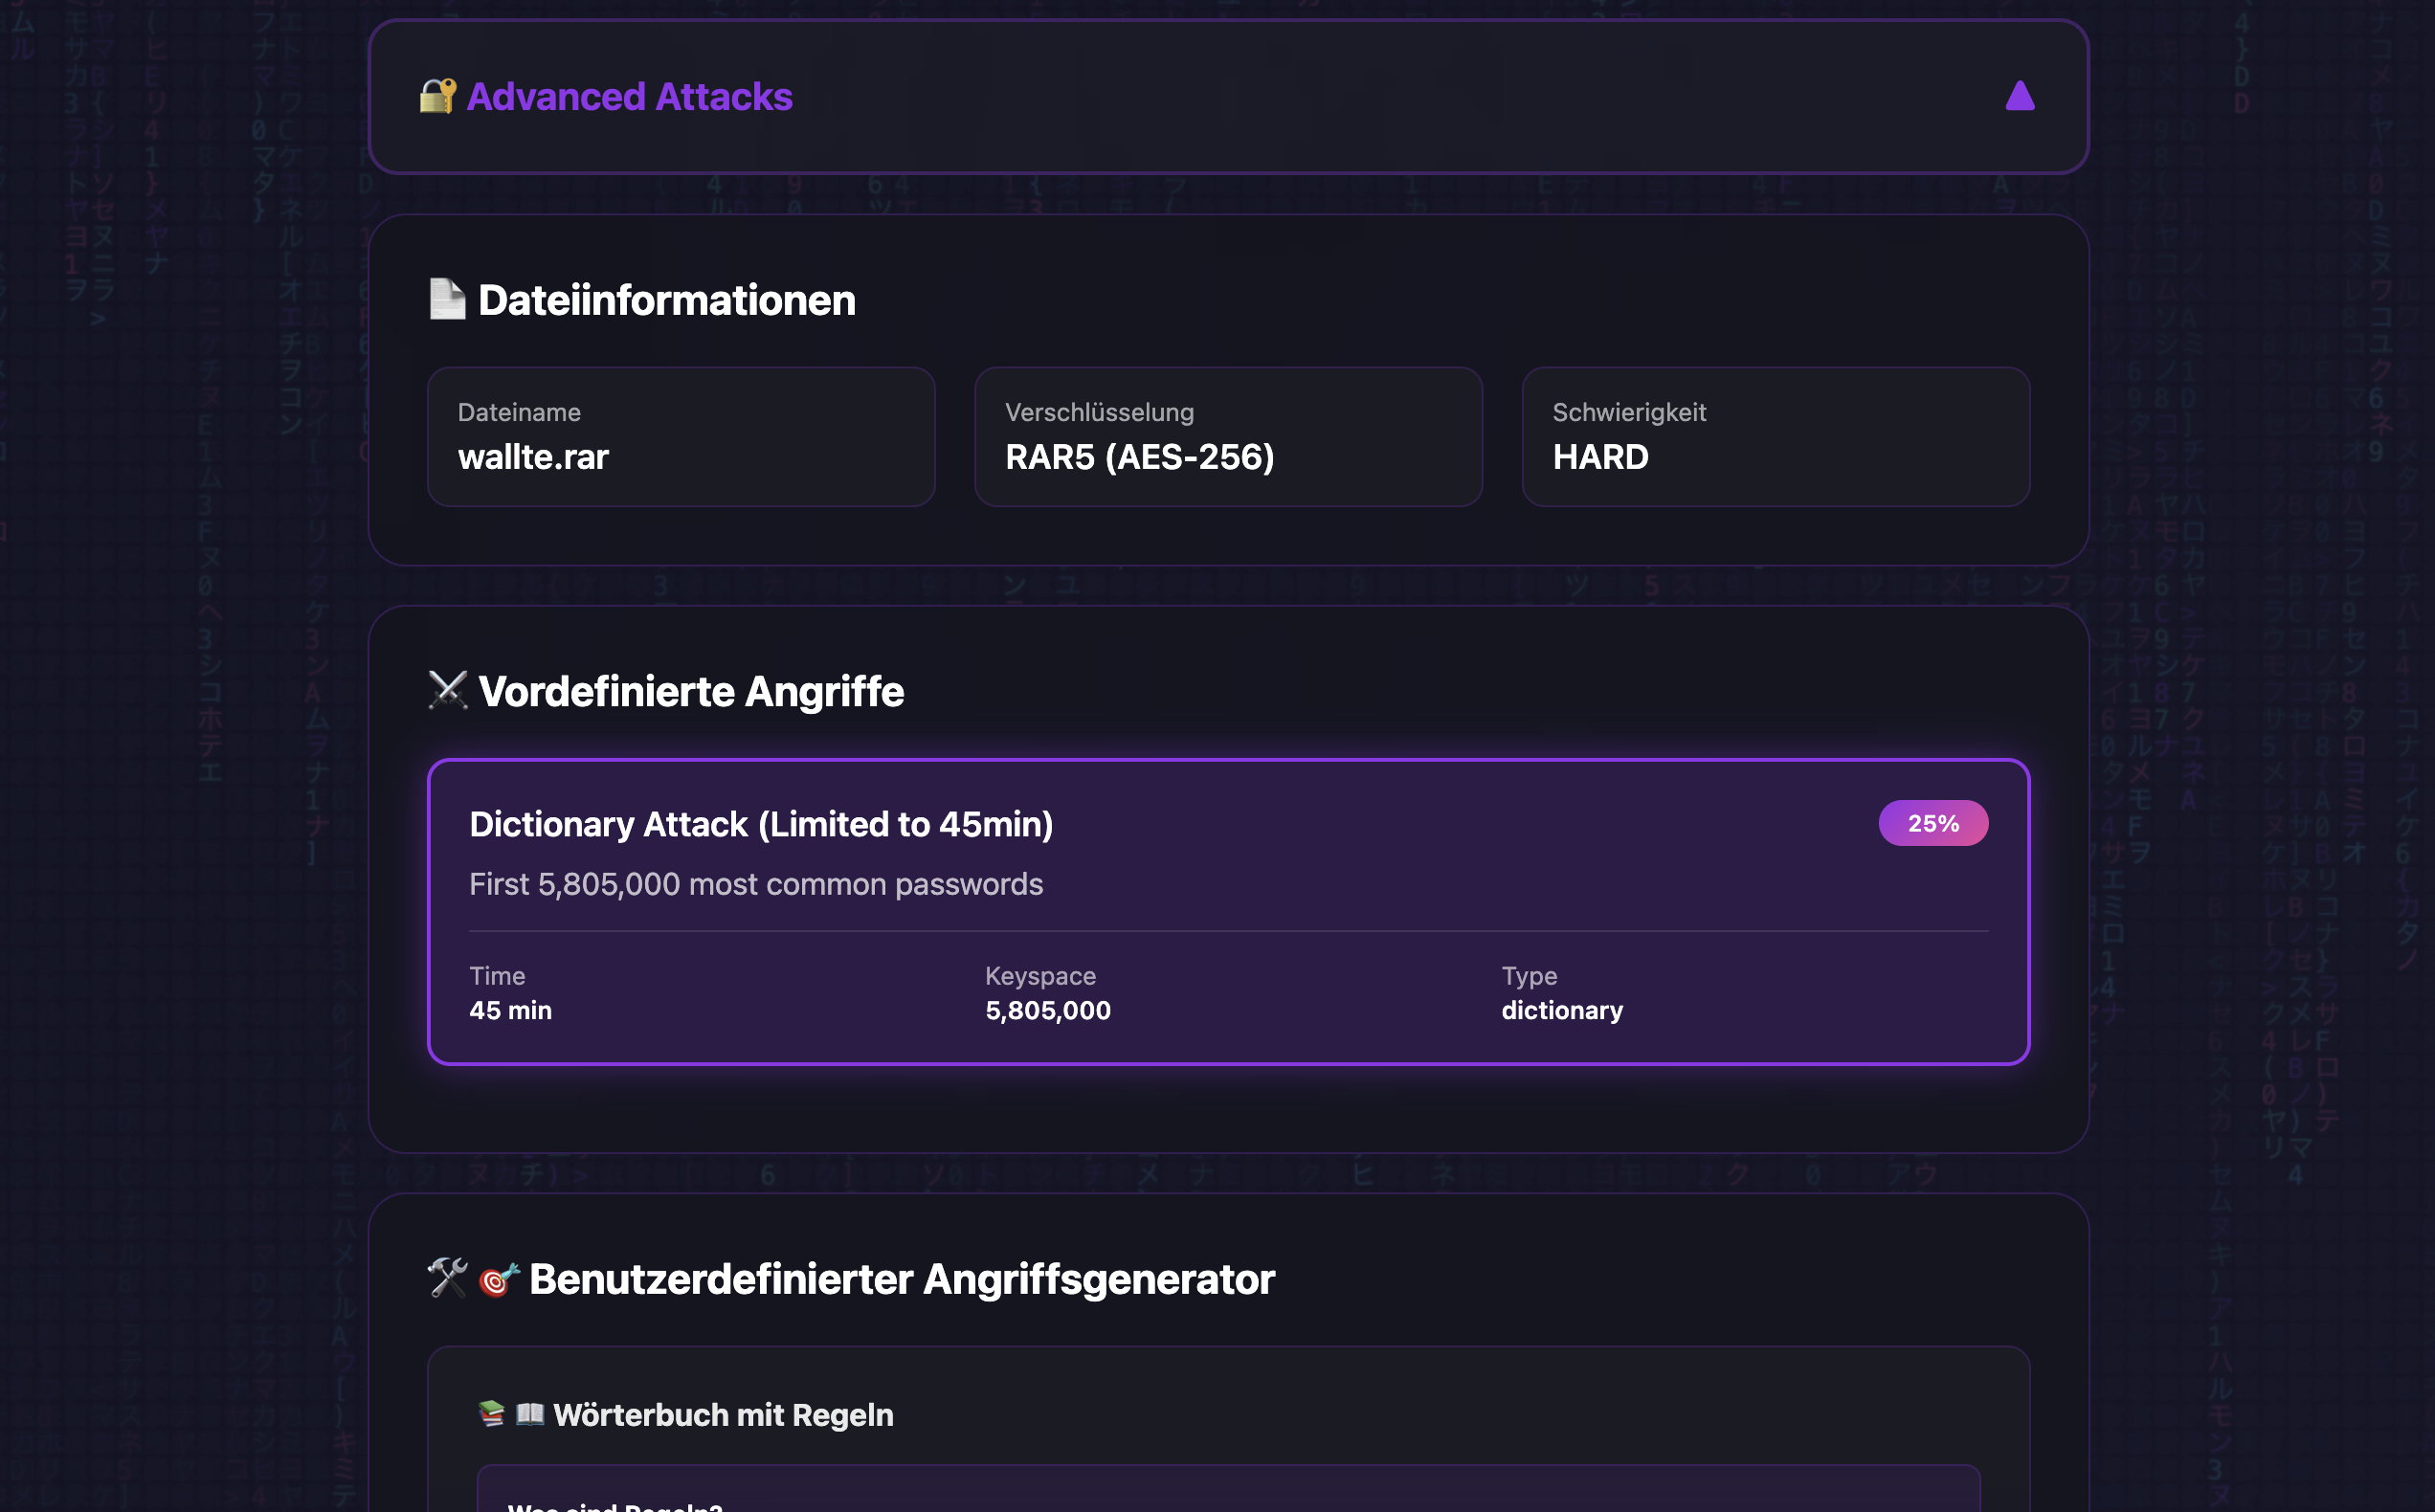The width and height of the screenshot is (2435, 1512).
Task: Click the 'First 5,805,000 most common passwords' text
Action: point(755,884)
